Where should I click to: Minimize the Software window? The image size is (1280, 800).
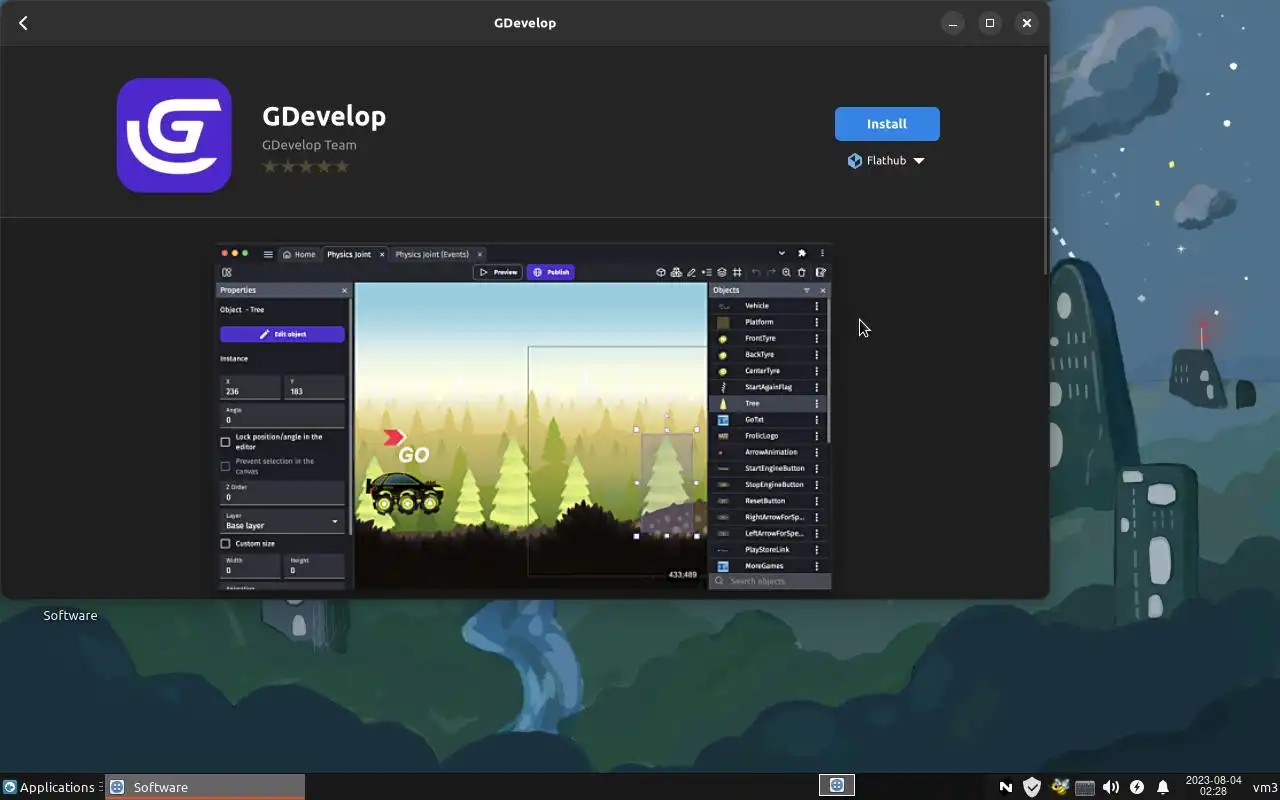click(x=953, y=23)
